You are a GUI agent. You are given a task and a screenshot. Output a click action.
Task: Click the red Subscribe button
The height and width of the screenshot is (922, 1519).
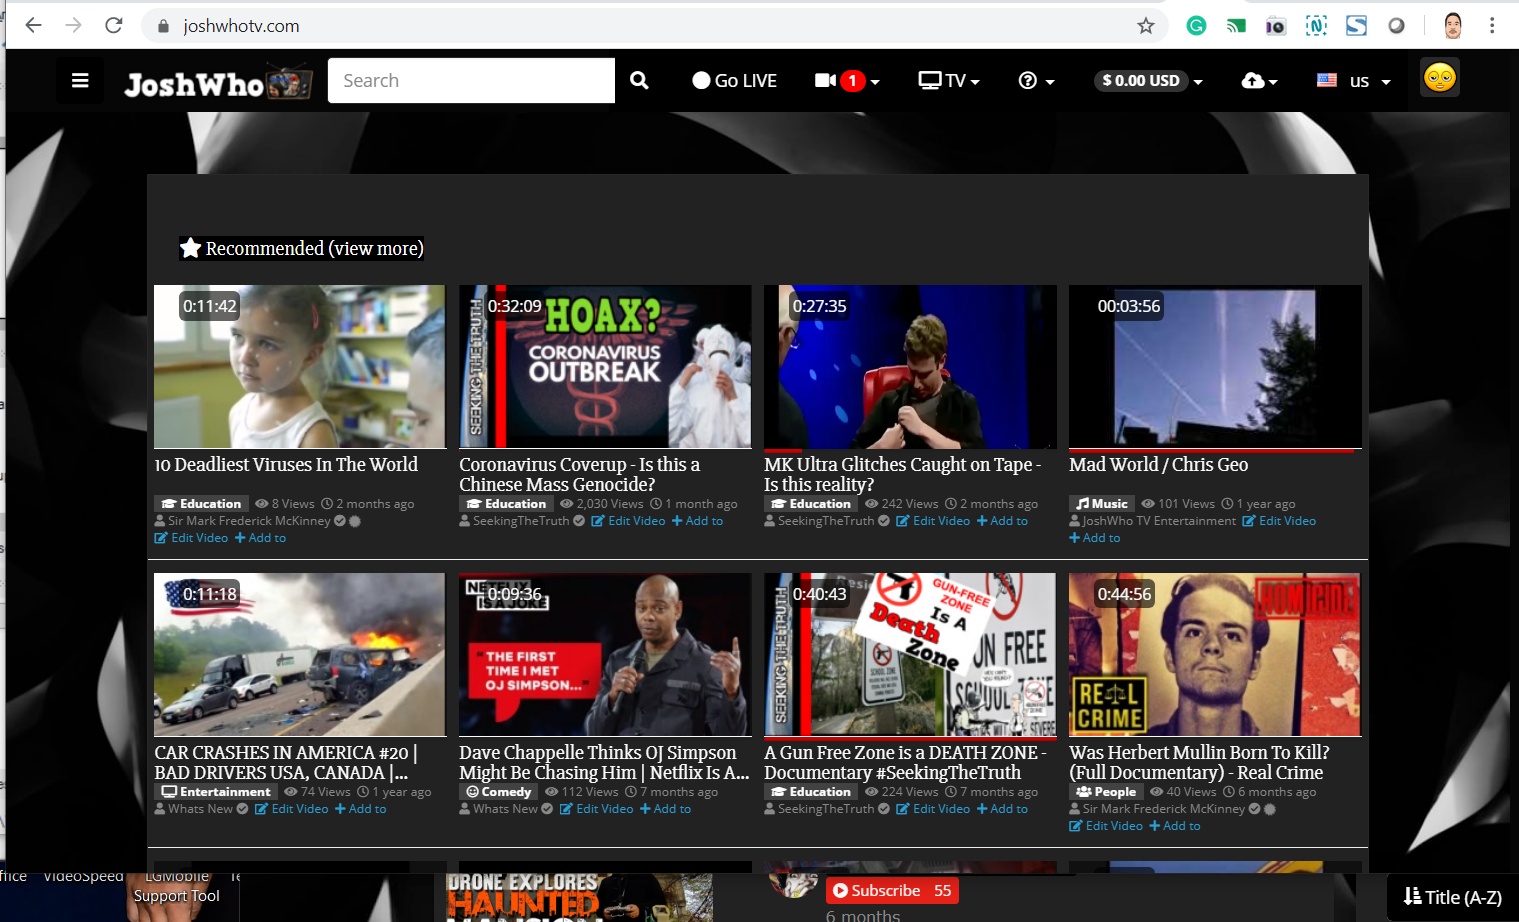(x=892, y=891)
